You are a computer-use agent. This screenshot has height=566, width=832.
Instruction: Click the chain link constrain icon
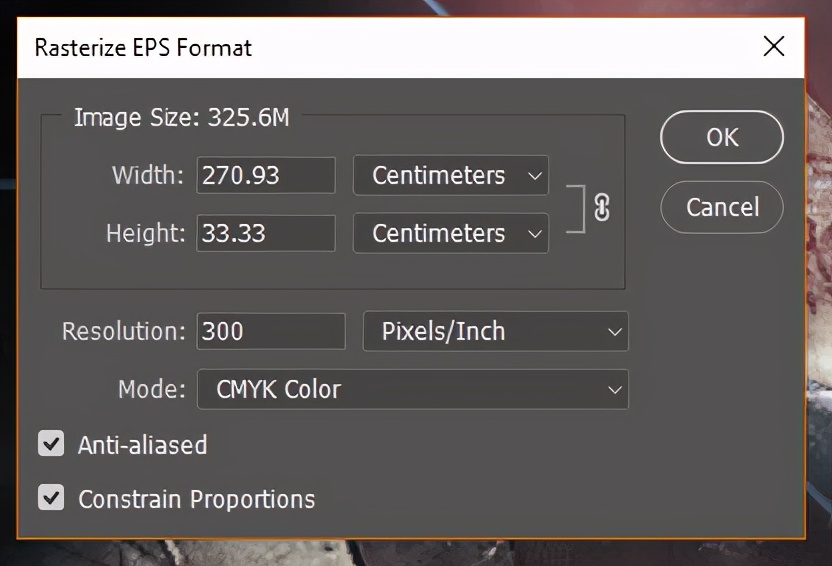coord(602,206)
